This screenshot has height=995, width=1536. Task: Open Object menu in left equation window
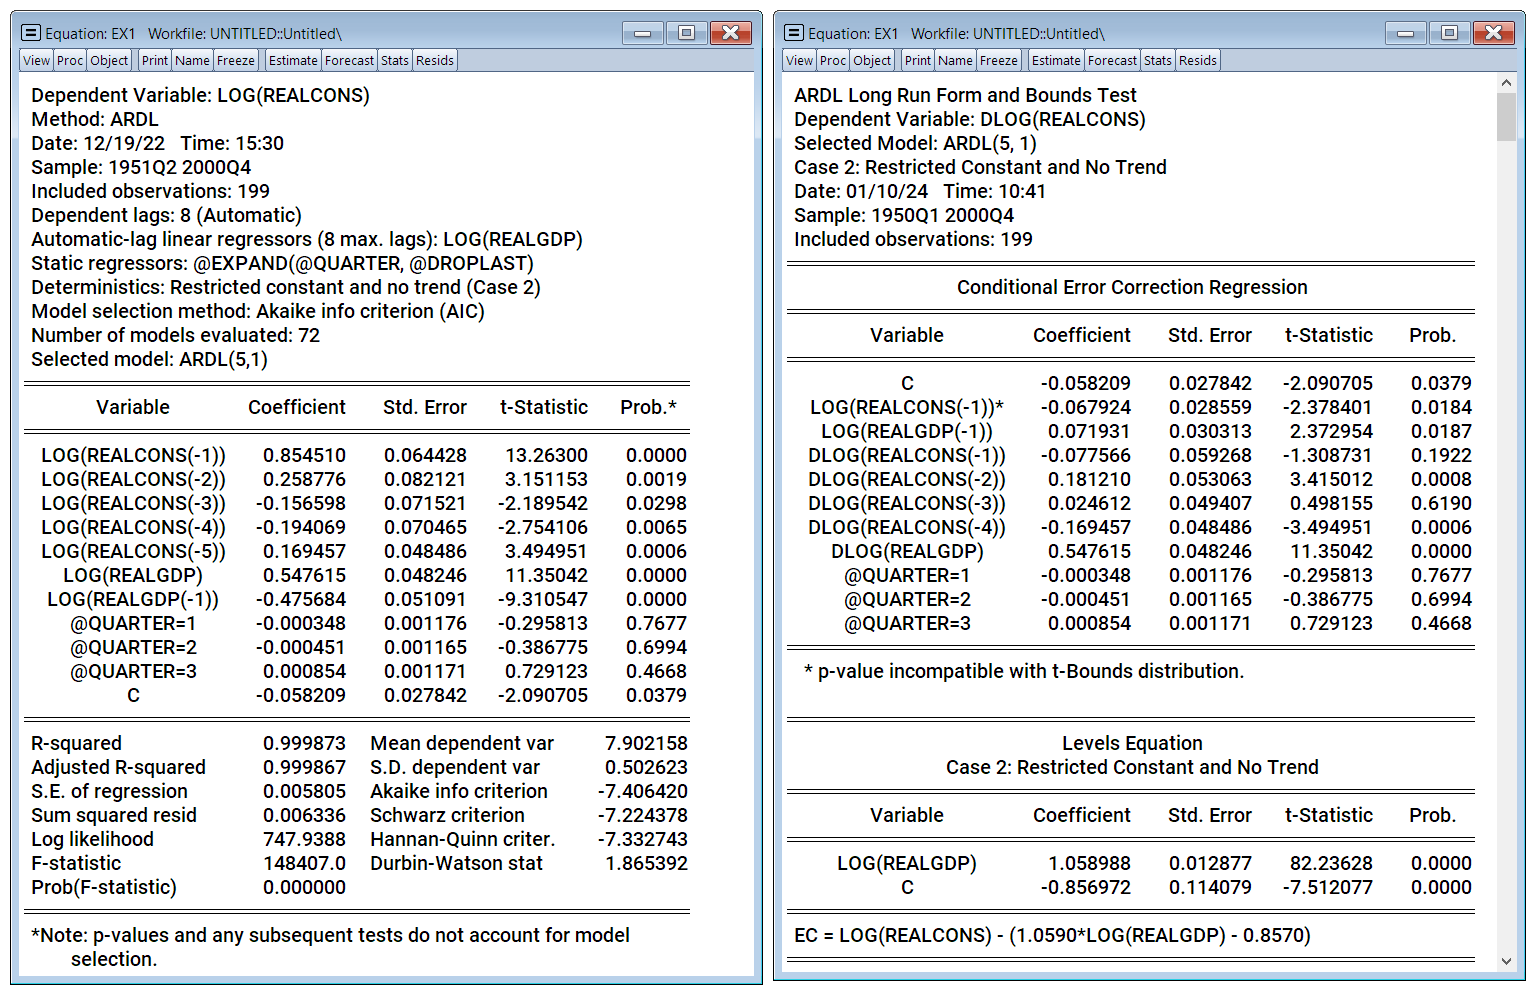(109, 60)
